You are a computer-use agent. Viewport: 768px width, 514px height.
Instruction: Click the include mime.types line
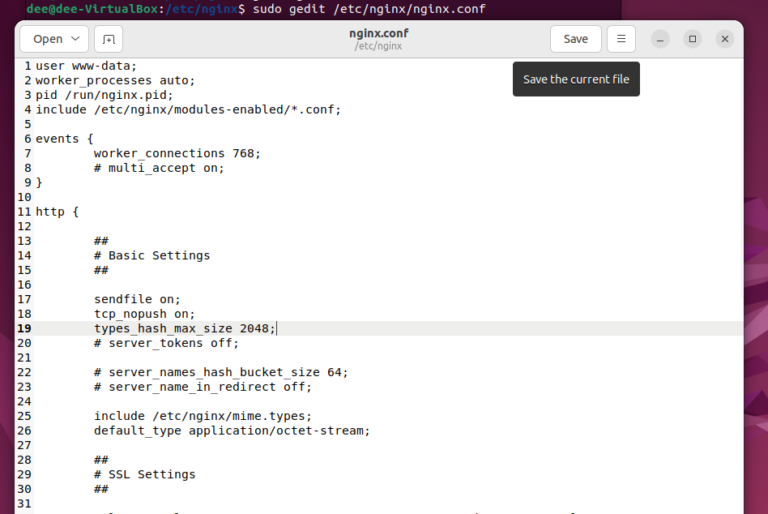pyautogui.click(x=203, y=416)
